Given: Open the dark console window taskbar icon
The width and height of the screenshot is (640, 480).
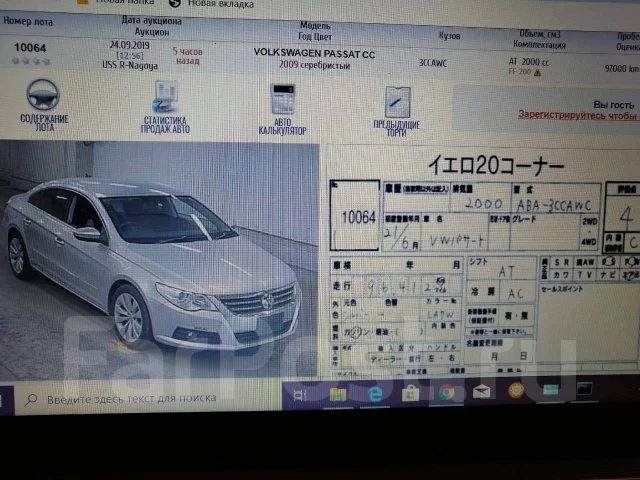Looking at the screenshot, I should [584, 388].
